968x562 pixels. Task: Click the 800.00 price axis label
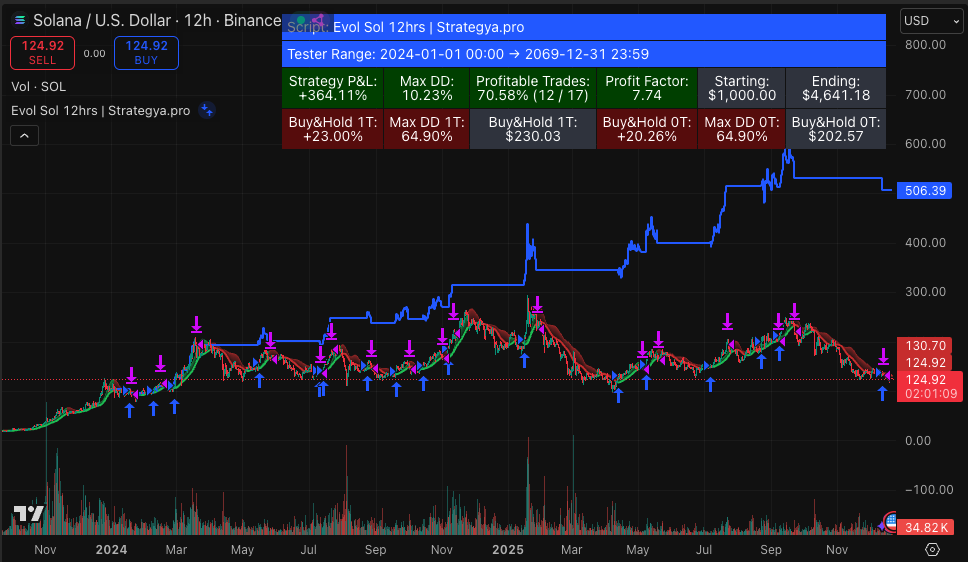click(925, 44)
